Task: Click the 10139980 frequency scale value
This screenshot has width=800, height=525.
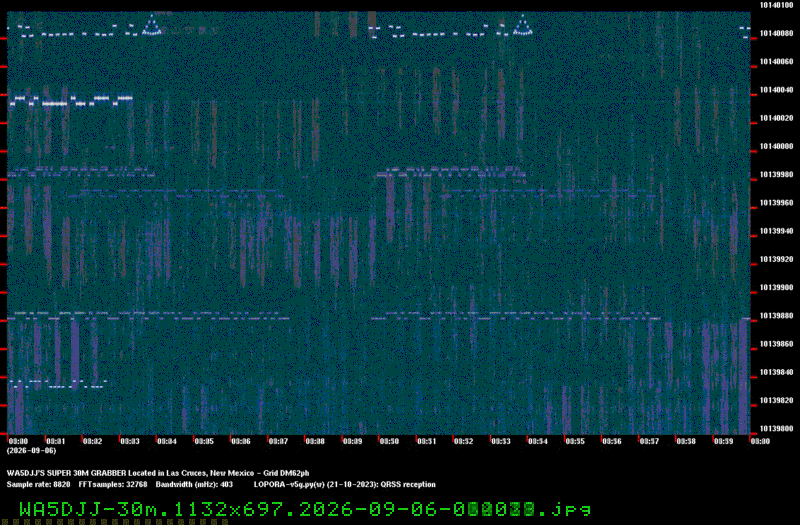Action: [777, 175]
